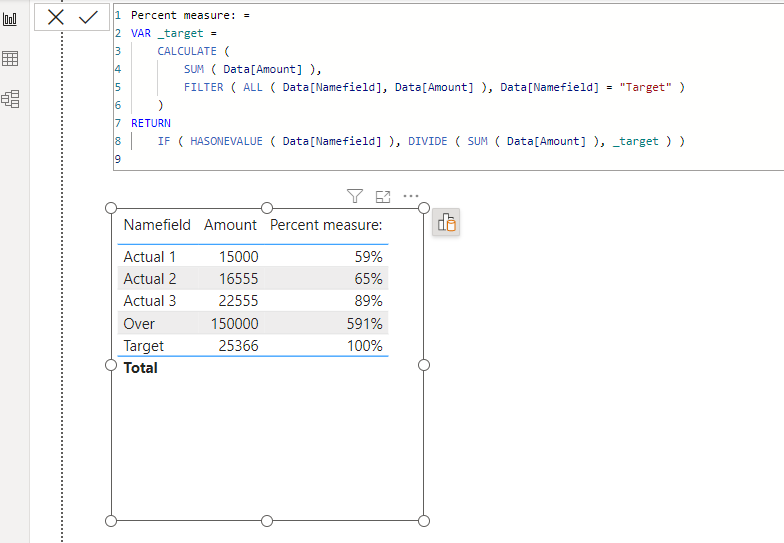Commit the formula with checkmark
Screen dimensions: 784x543
88,18
